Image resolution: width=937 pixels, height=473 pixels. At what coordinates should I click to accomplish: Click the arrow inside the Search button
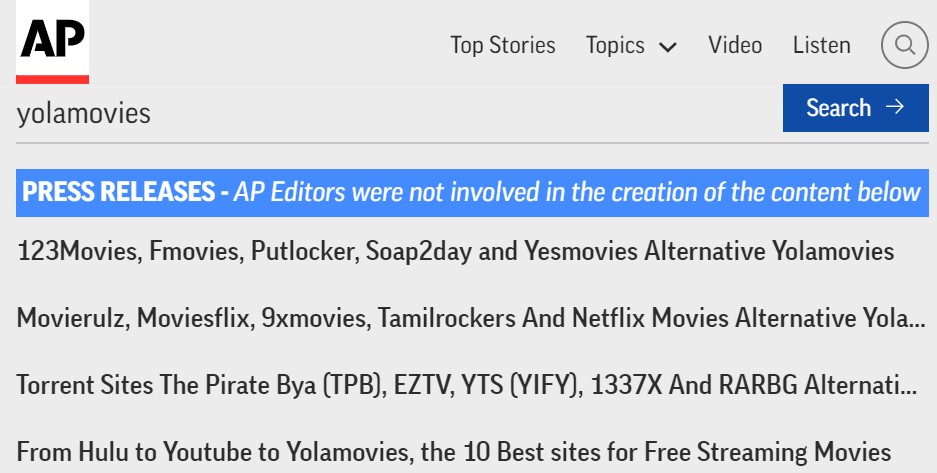click(x=895, y=107)
